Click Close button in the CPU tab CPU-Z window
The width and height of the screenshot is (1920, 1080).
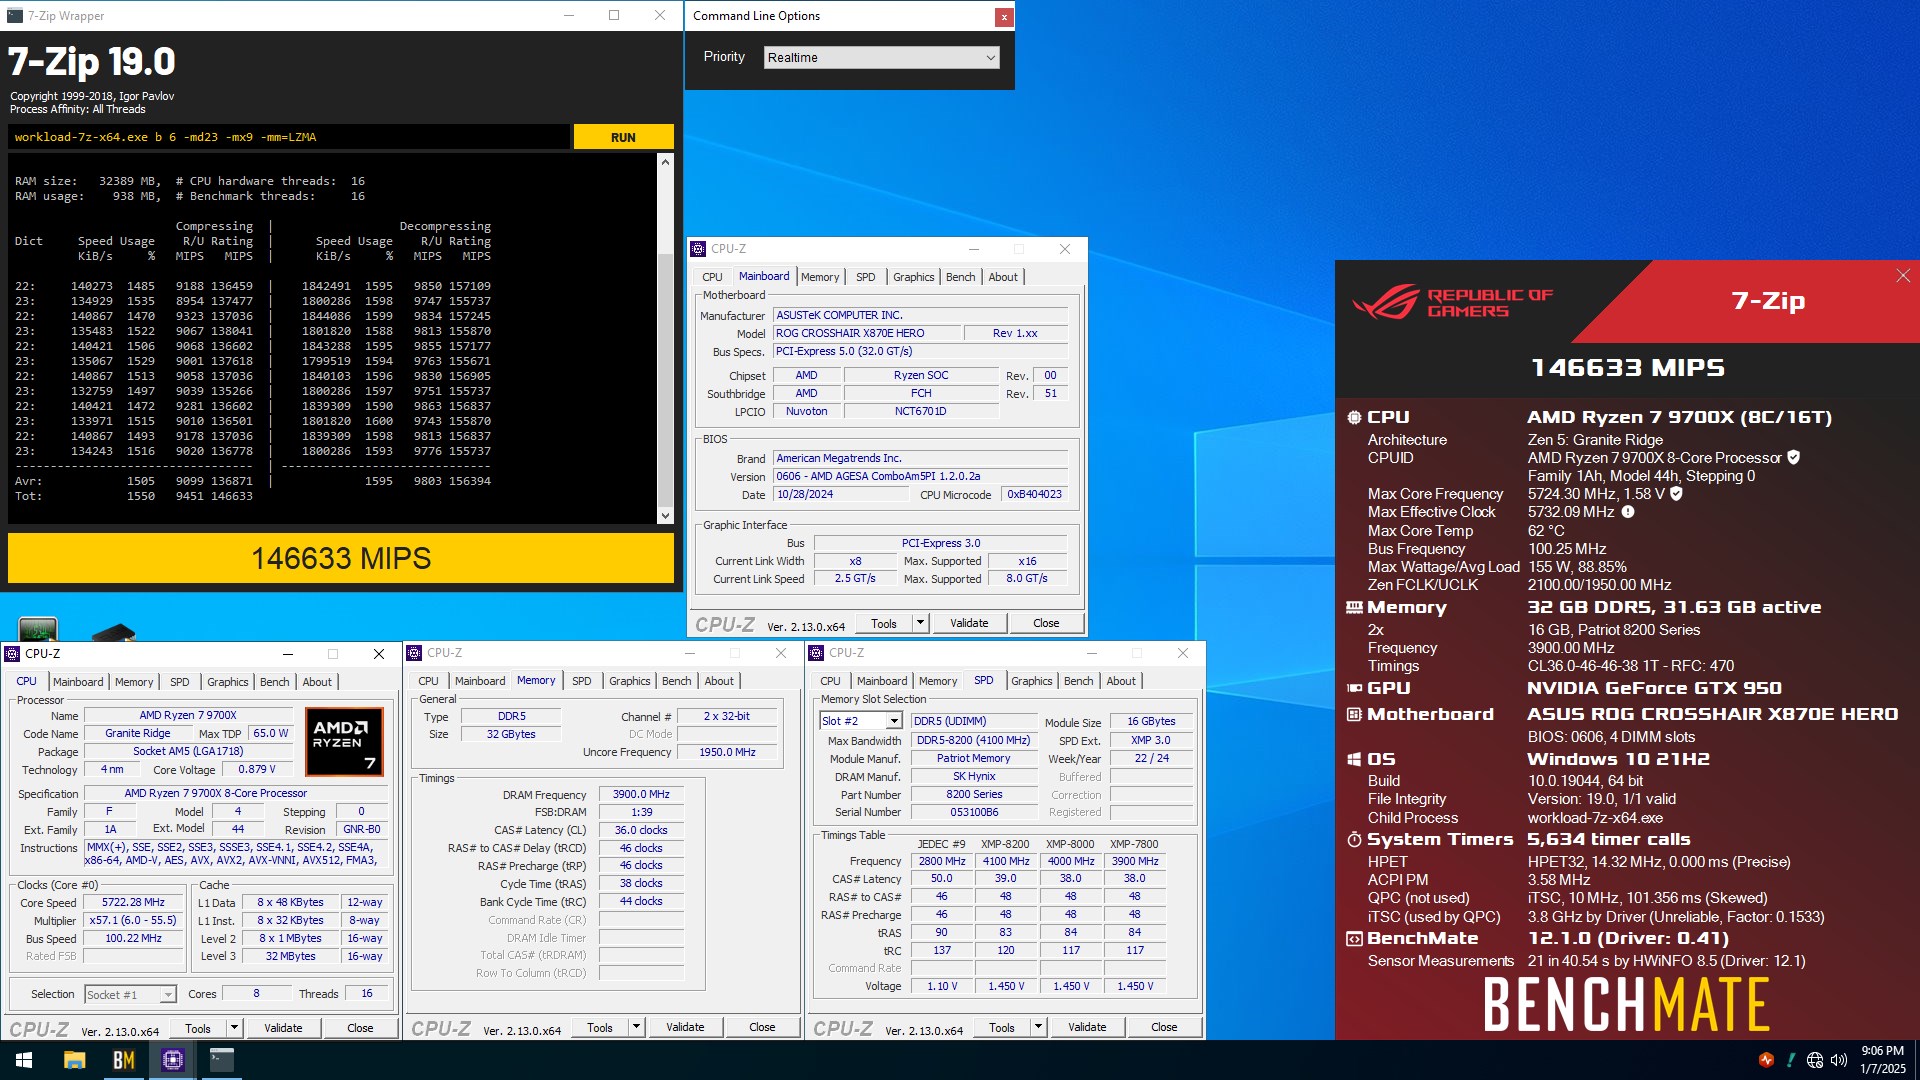coord(360,1028)
